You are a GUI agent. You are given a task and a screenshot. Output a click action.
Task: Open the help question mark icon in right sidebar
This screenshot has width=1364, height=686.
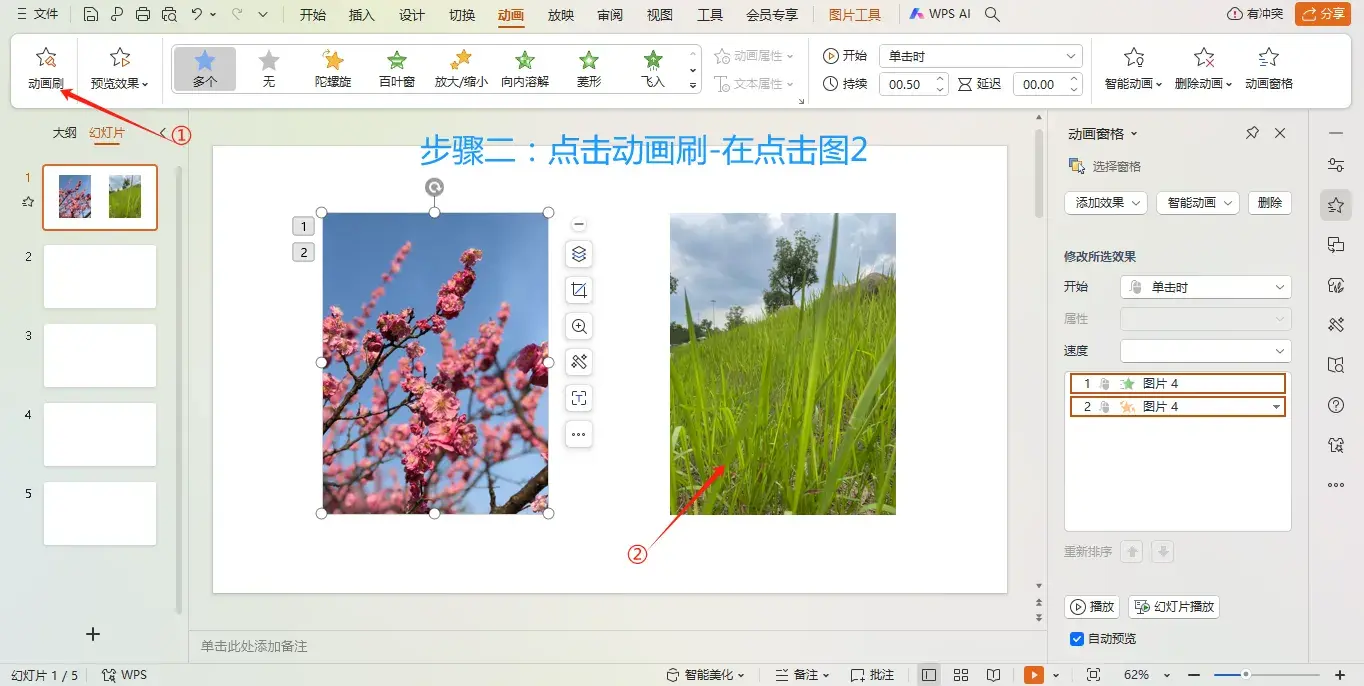[1336, 405]
